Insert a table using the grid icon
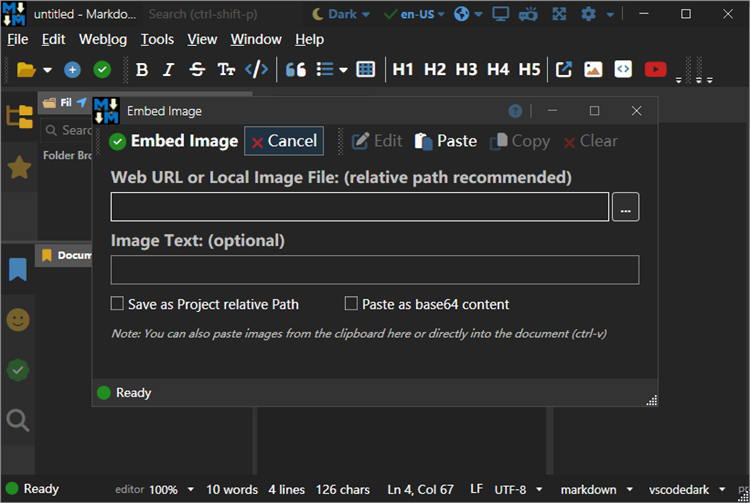 coord(365,70)
